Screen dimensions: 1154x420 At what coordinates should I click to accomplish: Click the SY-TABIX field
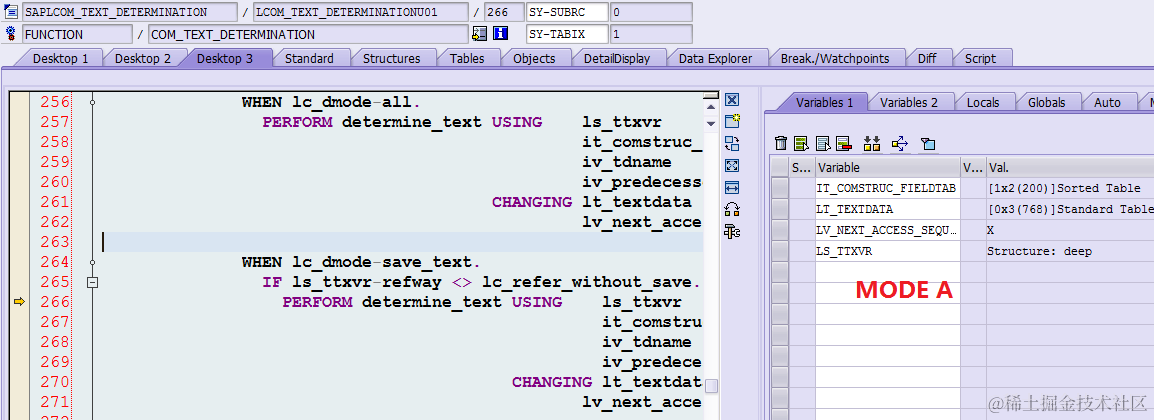[x=567, y=34]
